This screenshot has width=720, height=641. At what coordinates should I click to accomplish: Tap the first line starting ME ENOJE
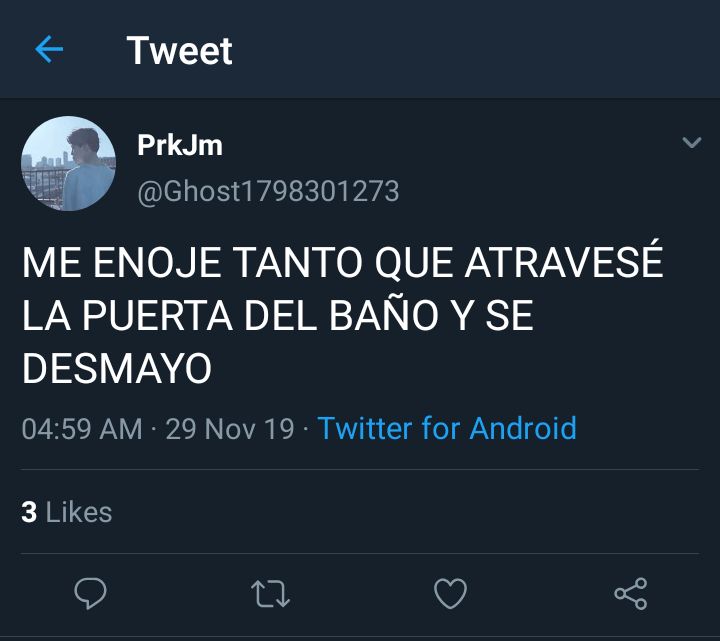pos(343,262)
